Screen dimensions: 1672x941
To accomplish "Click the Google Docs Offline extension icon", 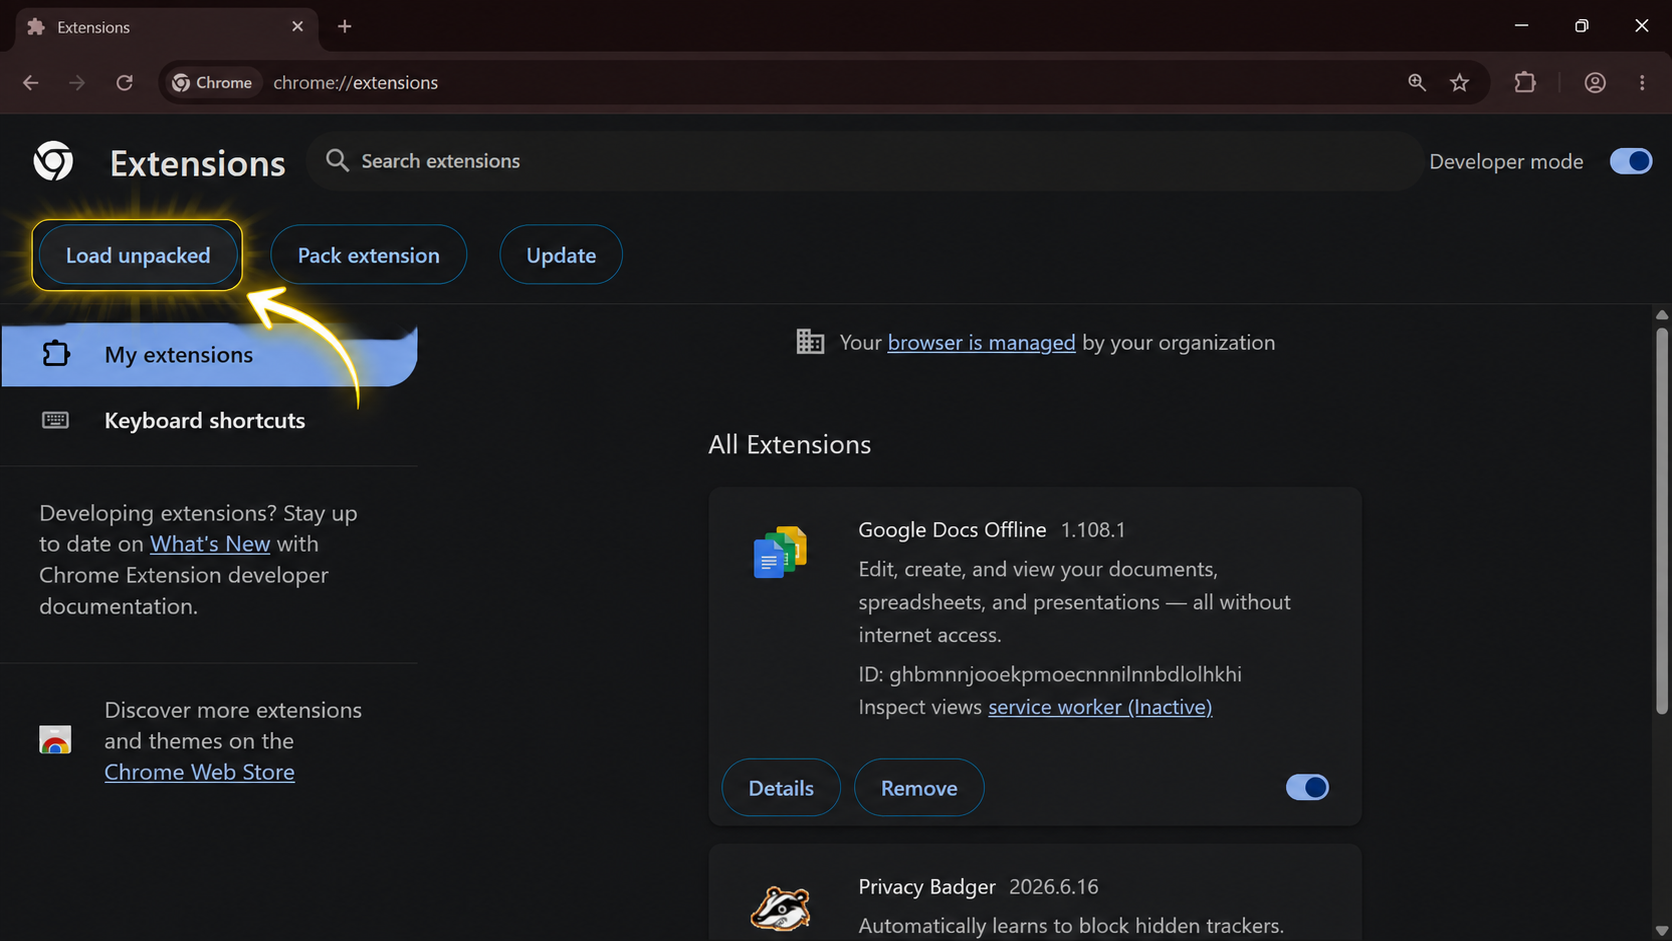I will point(780,552).
